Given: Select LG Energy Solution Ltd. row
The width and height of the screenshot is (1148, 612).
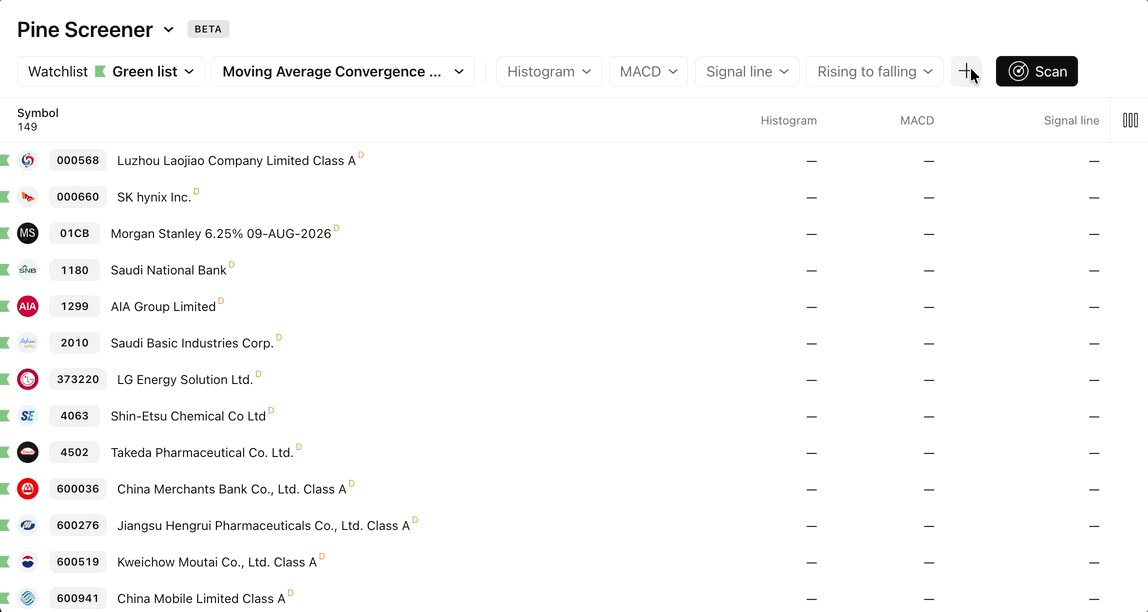Looking at the screenshot, I should [x=185, y=379].
